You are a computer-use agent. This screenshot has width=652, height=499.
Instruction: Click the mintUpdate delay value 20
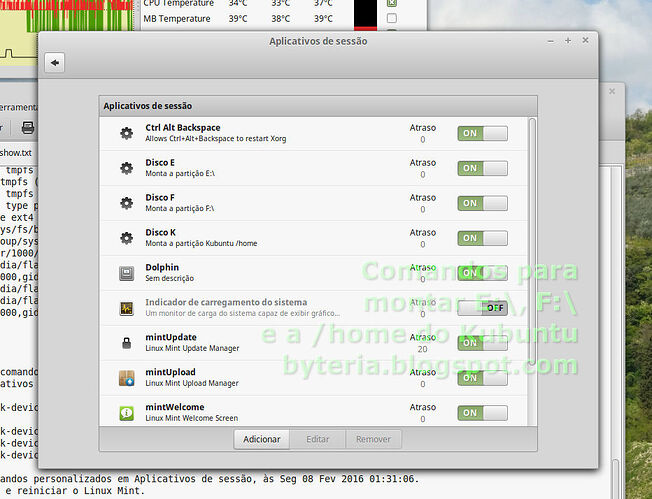pos(422,349)
